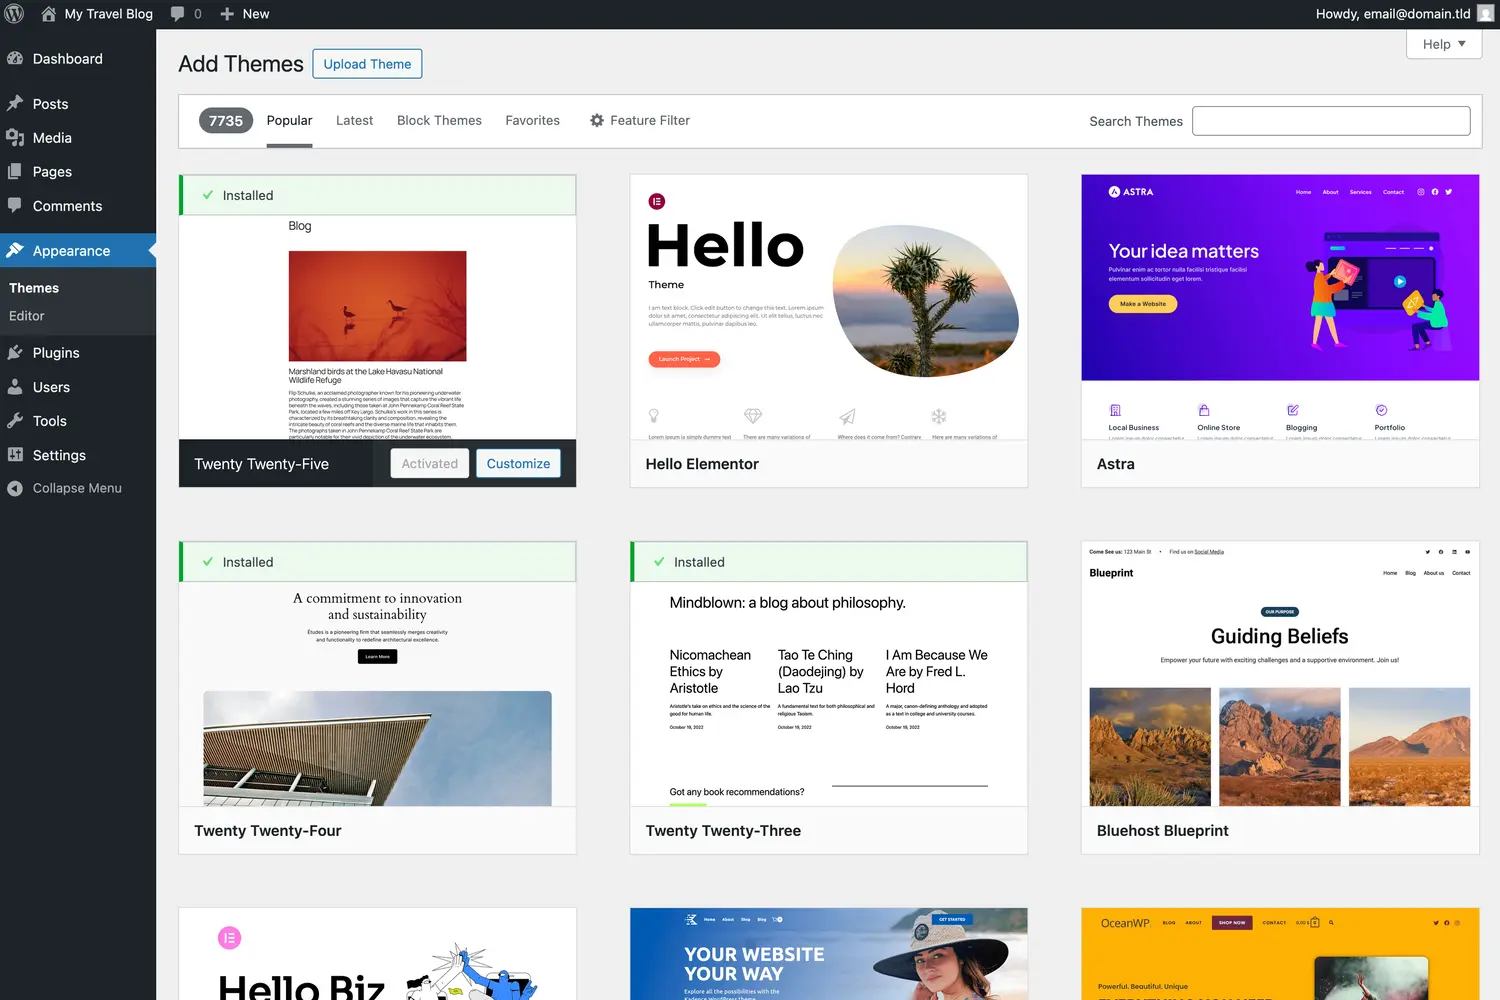Viewport: 1500px width, 1000px height.
Task: Open Twenty Twenty-Four theme thumbnail
Action: pyautogui.click(x=378, y=694)
